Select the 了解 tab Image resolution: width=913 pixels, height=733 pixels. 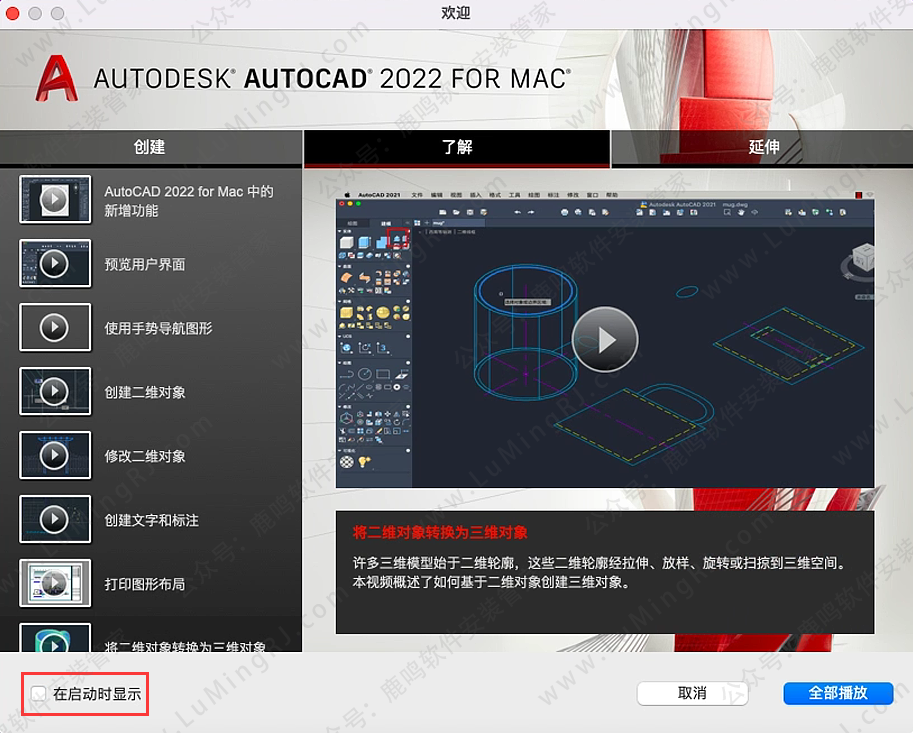(456, 147)
